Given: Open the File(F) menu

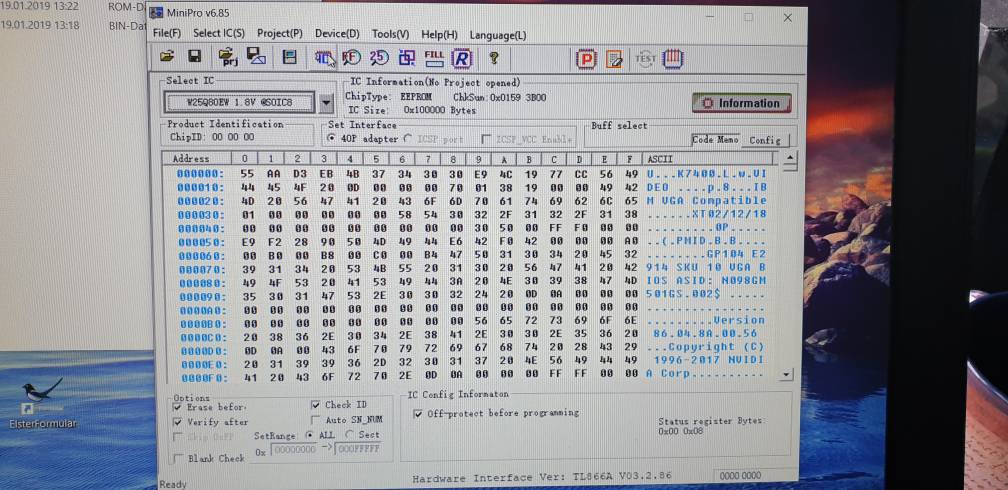Looking at the screenshot, I should click(x=167, y=33).
